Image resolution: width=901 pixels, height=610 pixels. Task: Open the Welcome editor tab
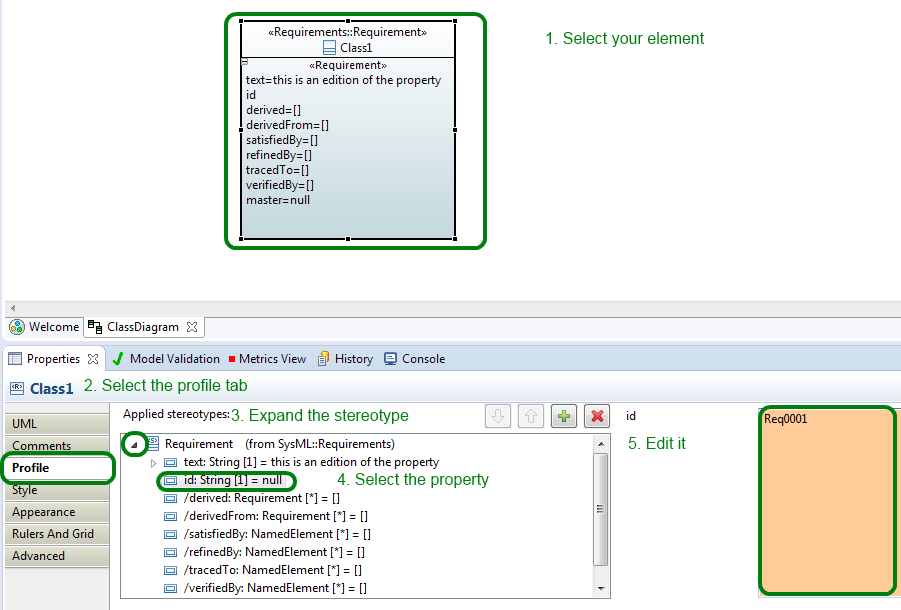coord(45,327)
